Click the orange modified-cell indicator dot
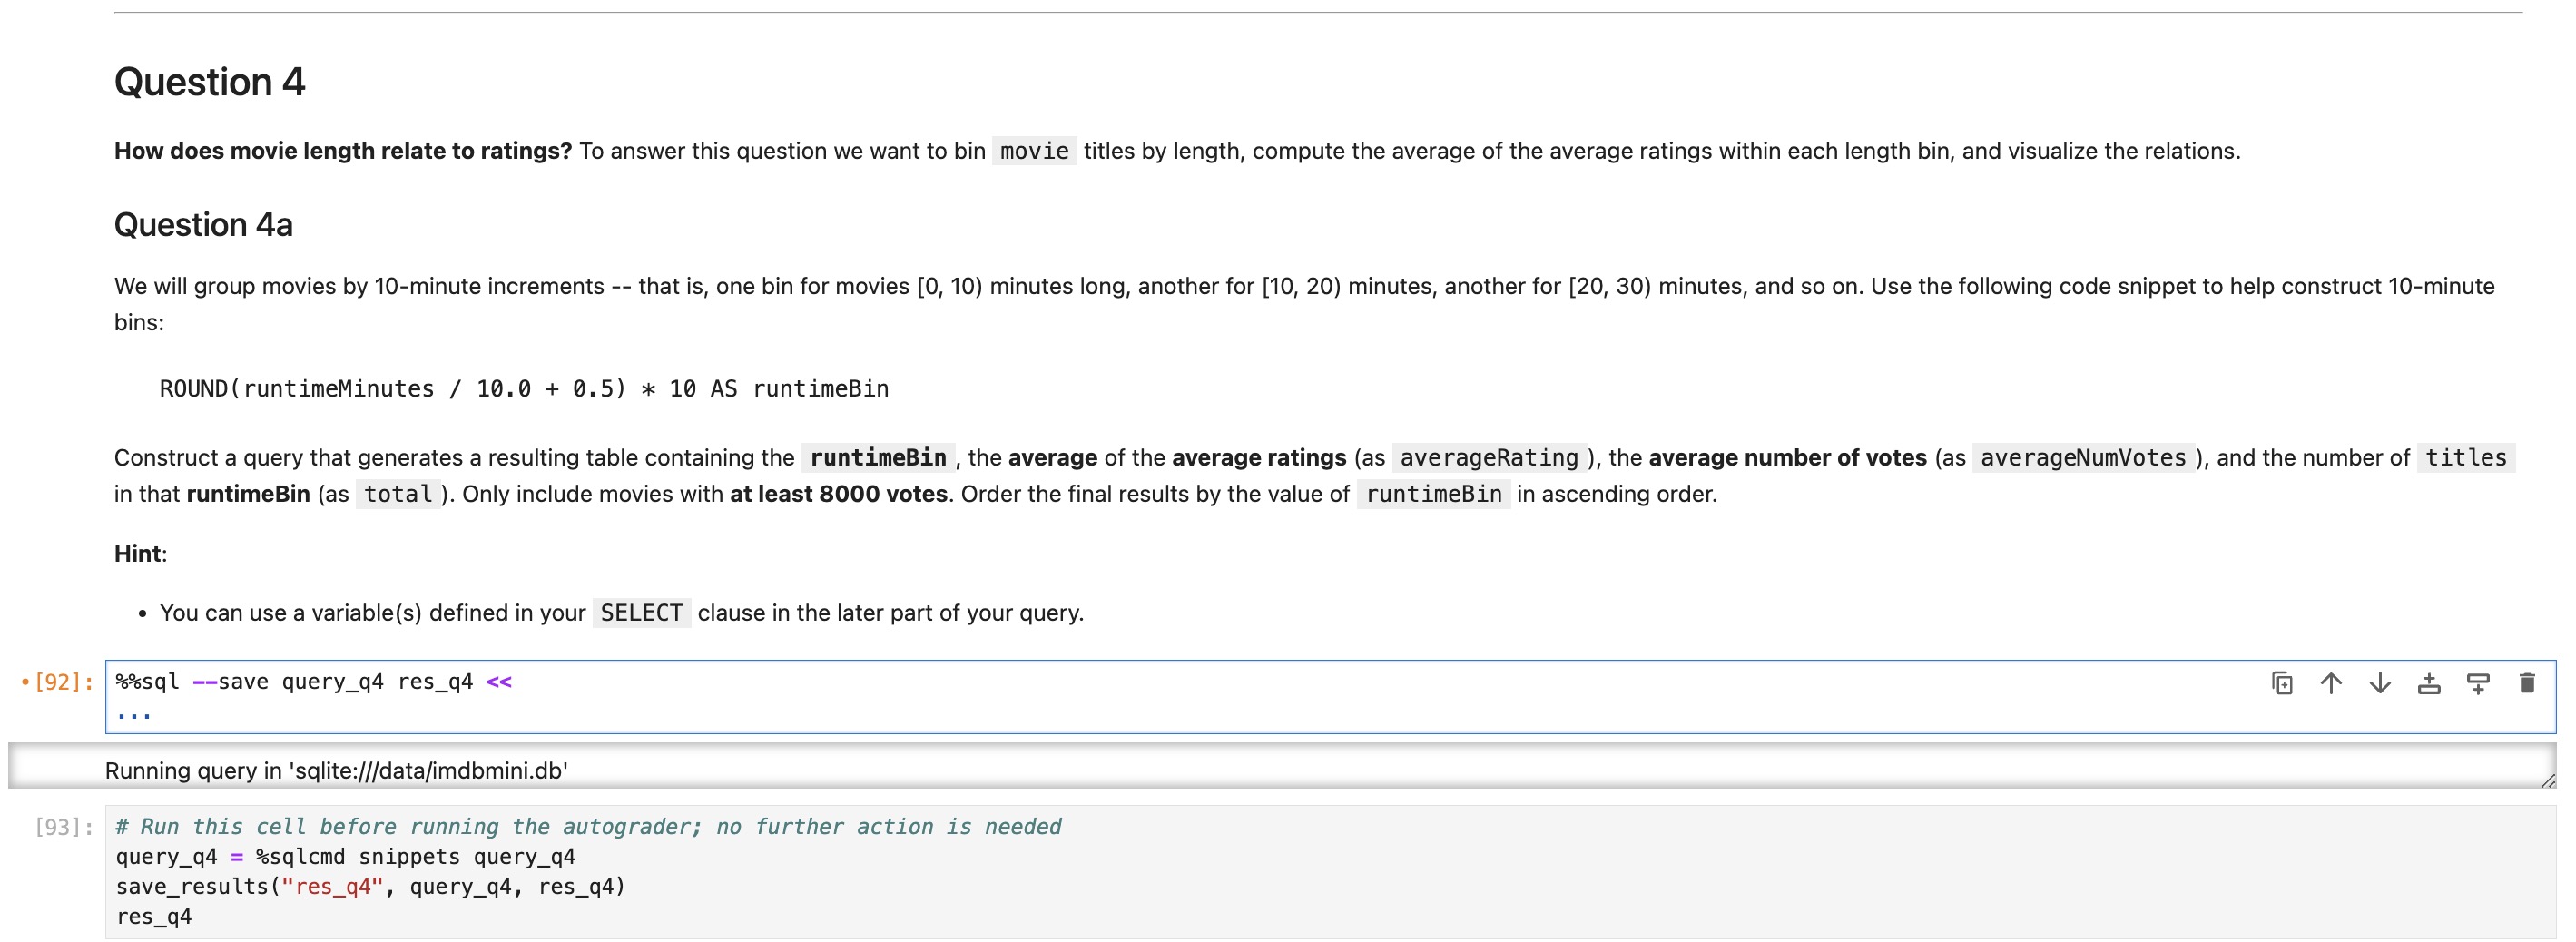The height and width of the screenshot is (942, 2576). tap(24, 681)
